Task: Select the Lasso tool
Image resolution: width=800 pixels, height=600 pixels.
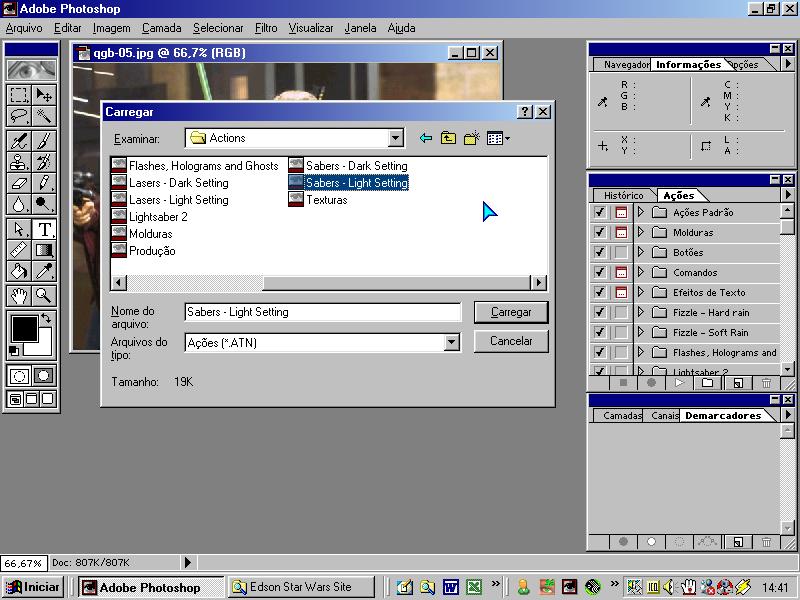Action: (19, 116)
